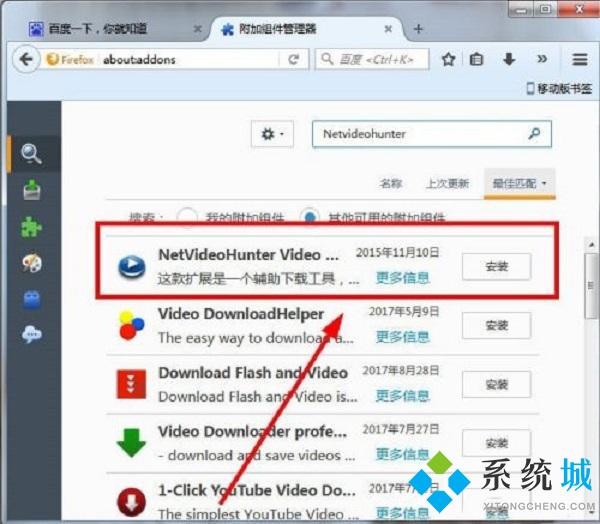Open 更多信息 for Video Downloader professional

[x=403, y=455]
